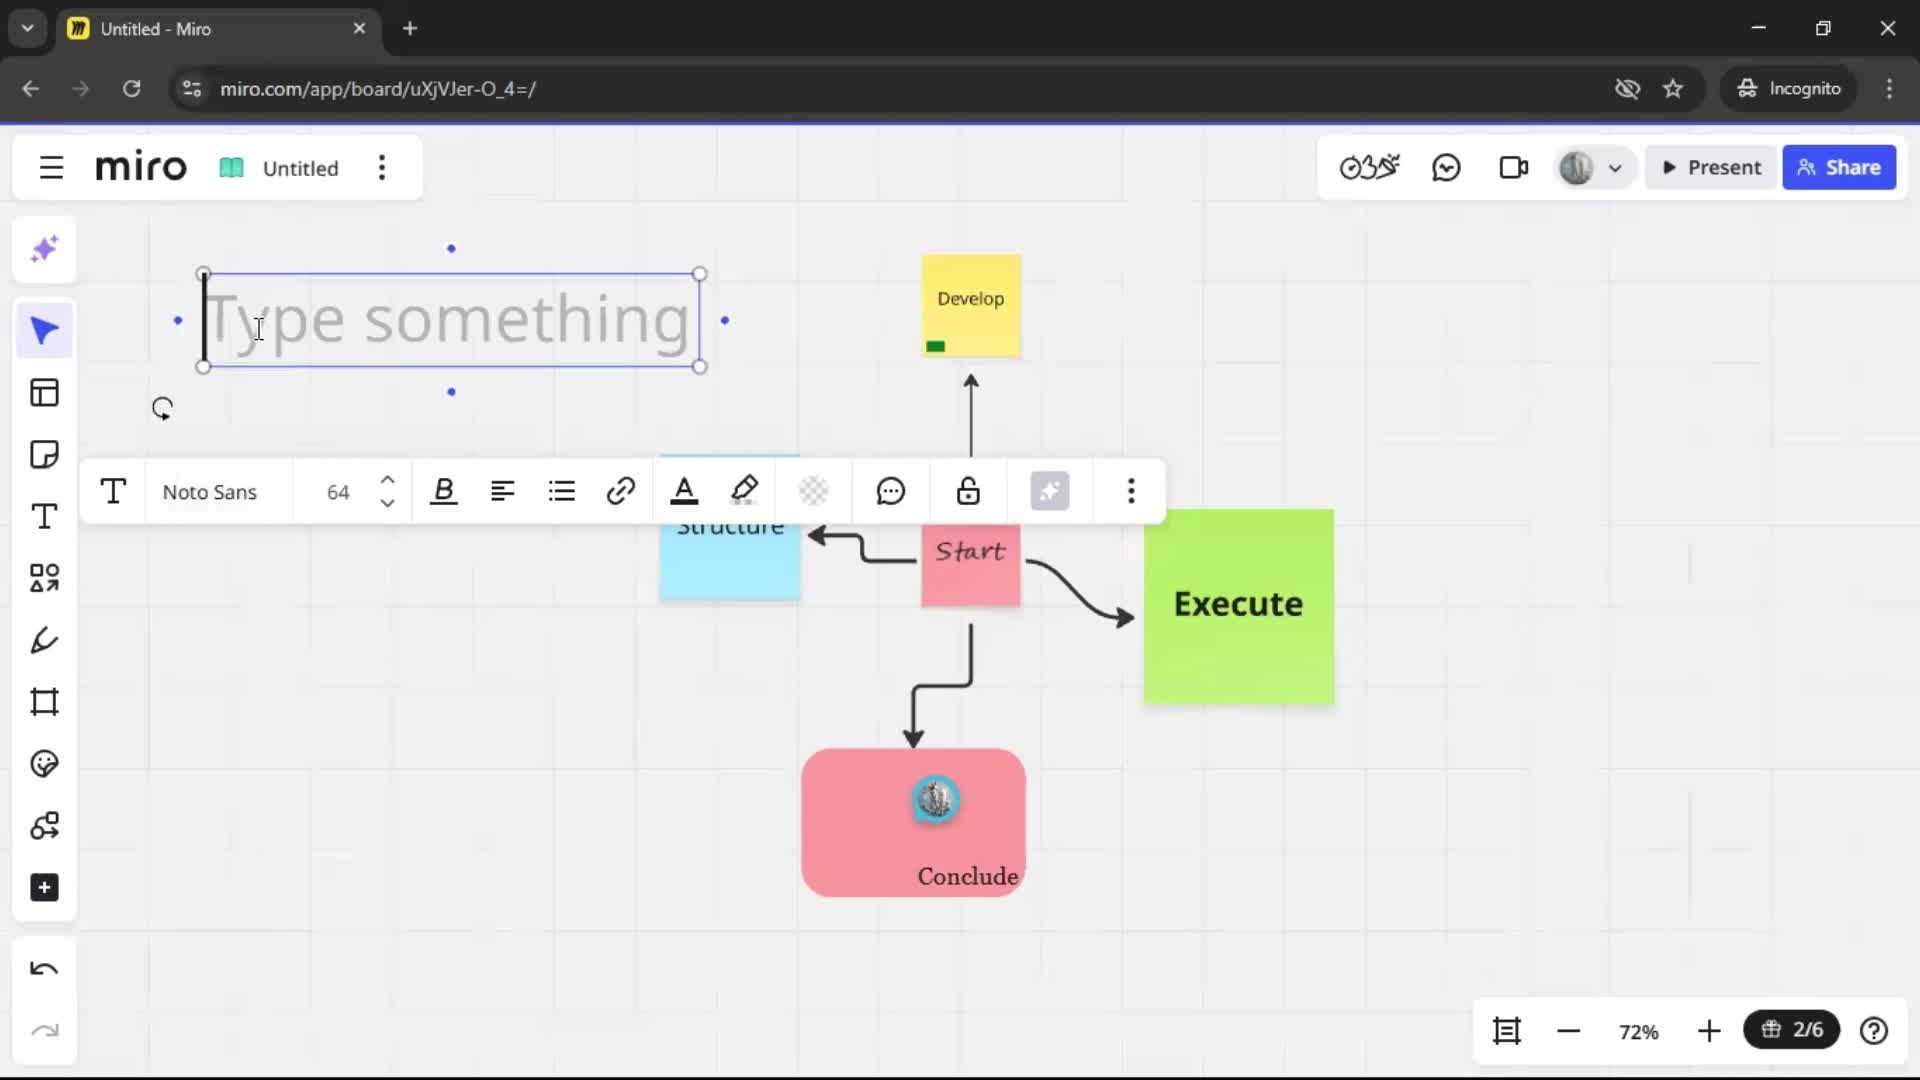Start presentation with Present button
The height and width of the screenshot is (1080, 1920).
(x=1711, y=168)
